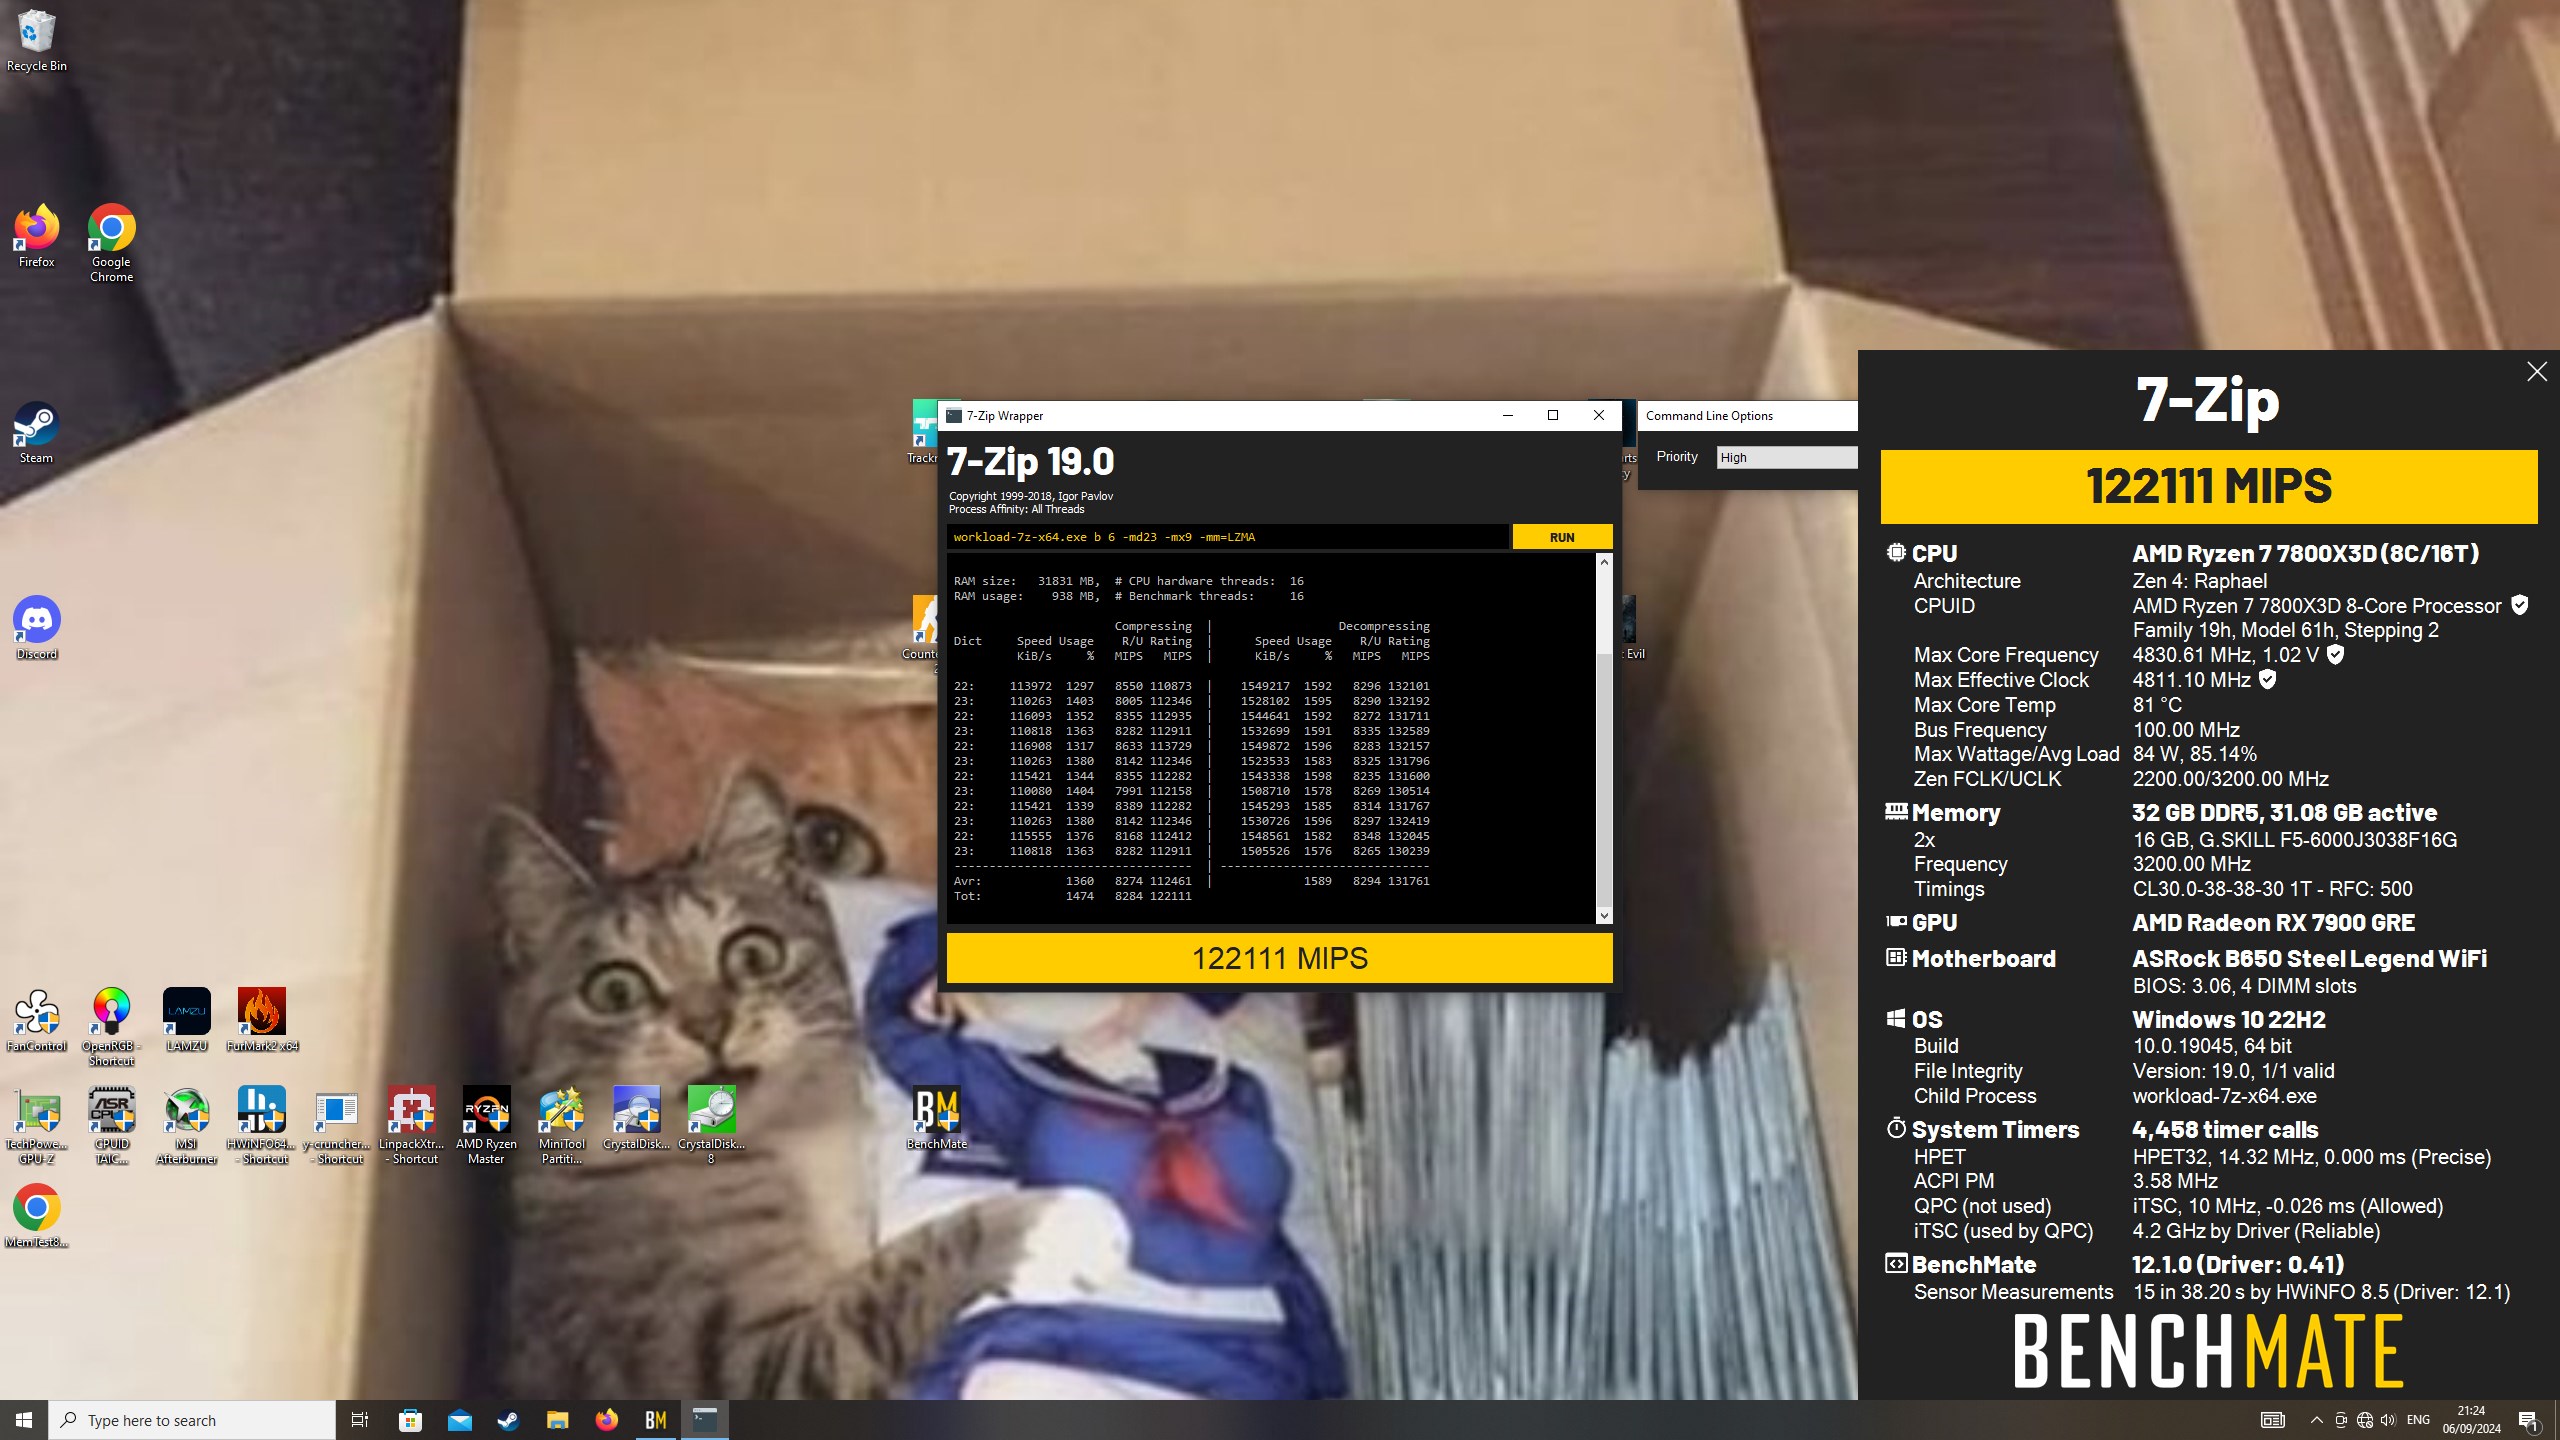Select the MSI Afterburner desktop icon
Image resolution: width=2560 pixels, height=1440 pixels.
coord(186,1125)
